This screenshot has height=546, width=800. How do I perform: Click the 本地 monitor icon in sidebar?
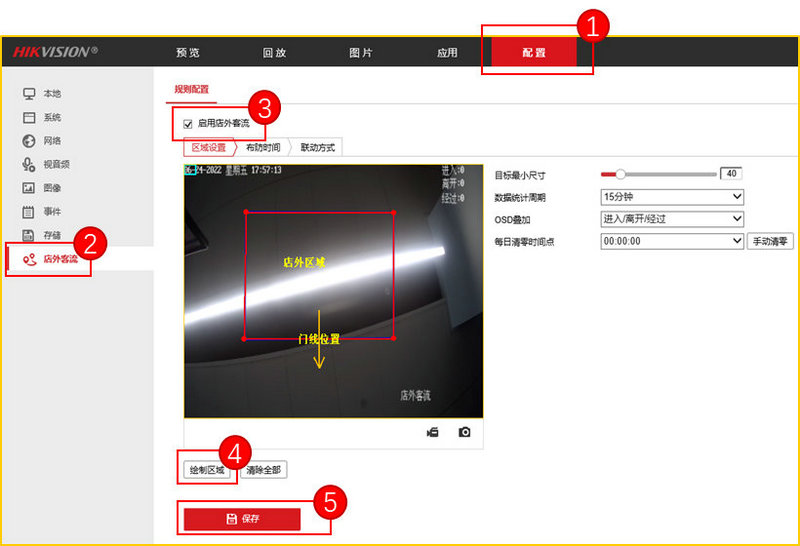pos(29,93)
